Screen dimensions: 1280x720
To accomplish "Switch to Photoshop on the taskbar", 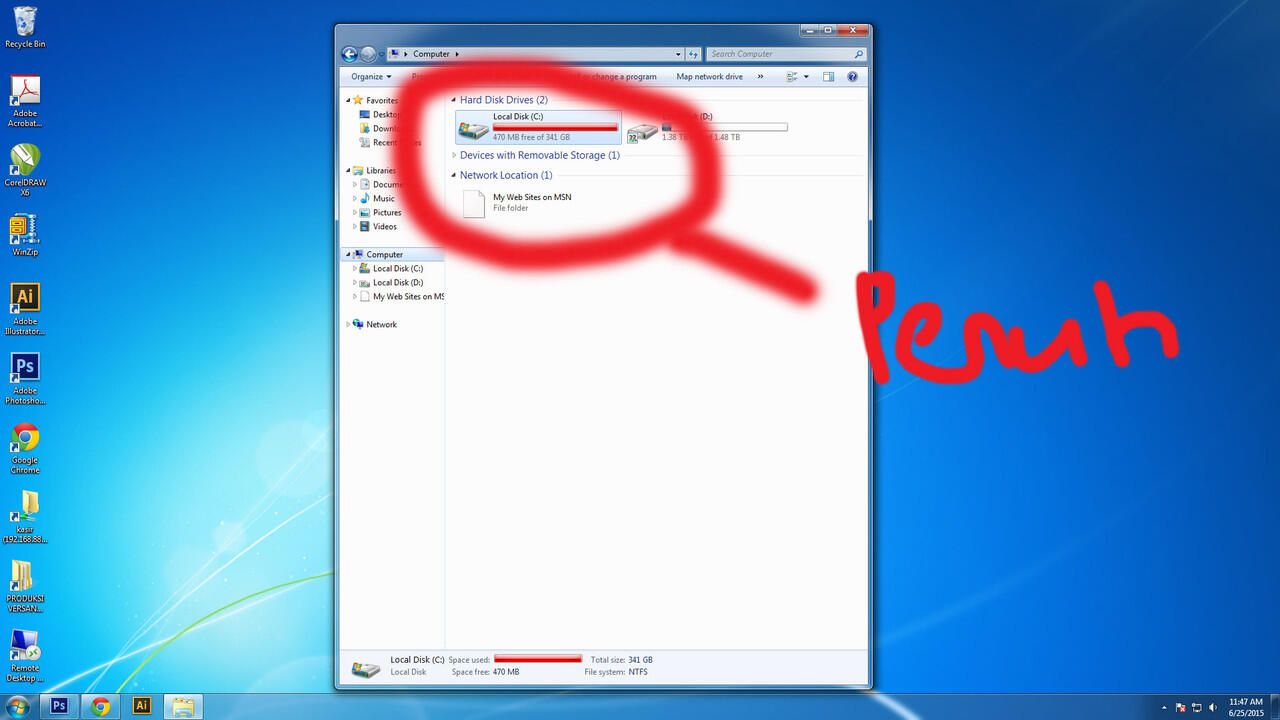I will point(59,706).
